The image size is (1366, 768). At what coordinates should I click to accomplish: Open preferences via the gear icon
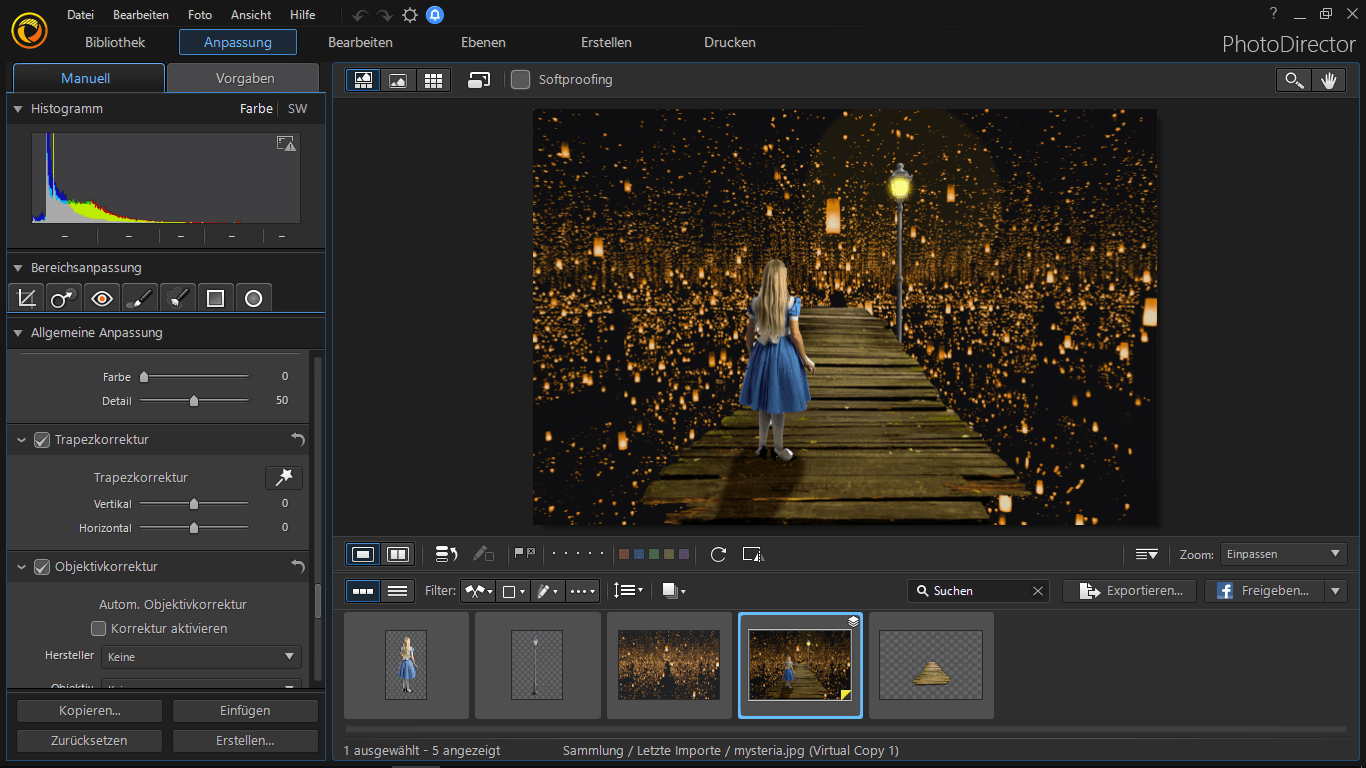410,15
